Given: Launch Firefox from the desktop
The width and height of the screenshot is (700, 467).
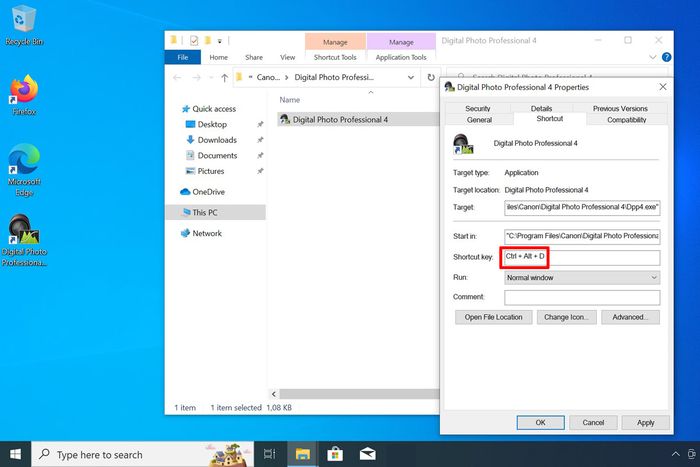Looking at the screenshot, I should click(x=22, y=93).
